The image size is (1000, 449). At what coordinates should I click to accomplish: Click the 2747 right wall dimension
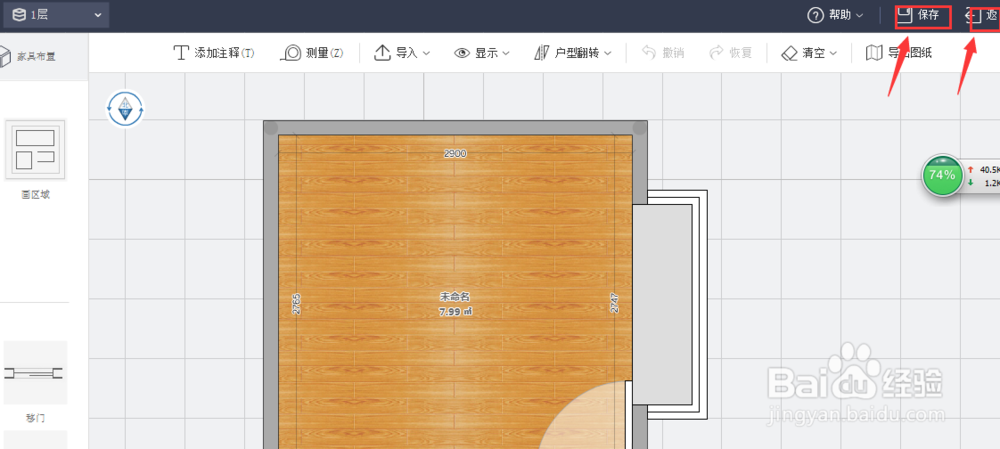(615, 303)
